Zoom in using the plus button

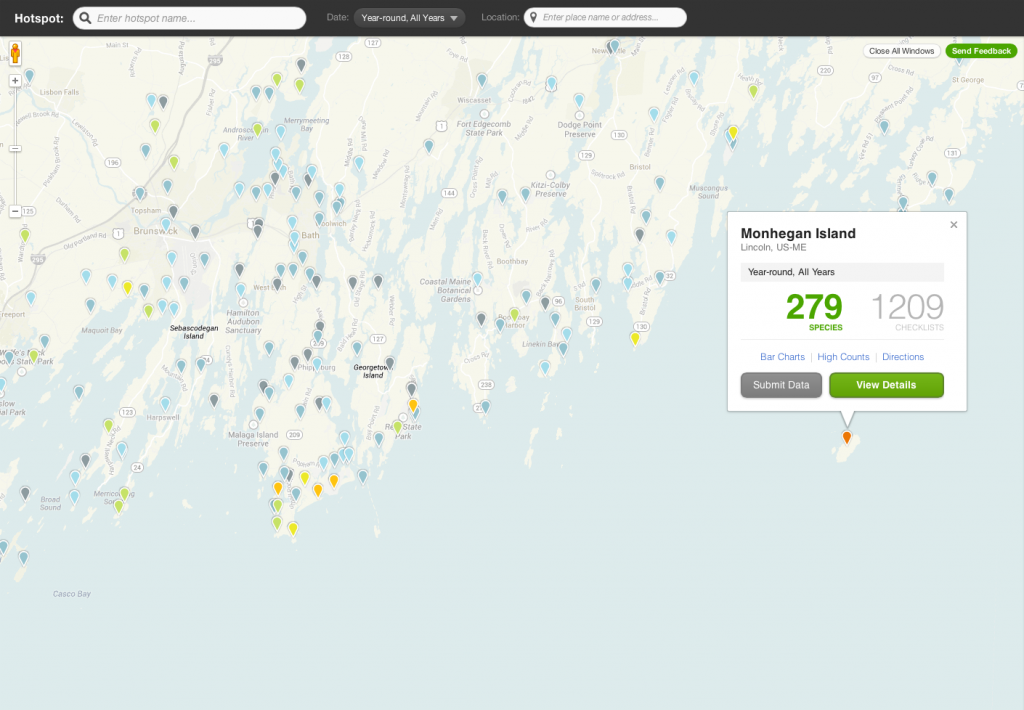tap(15, 78)
